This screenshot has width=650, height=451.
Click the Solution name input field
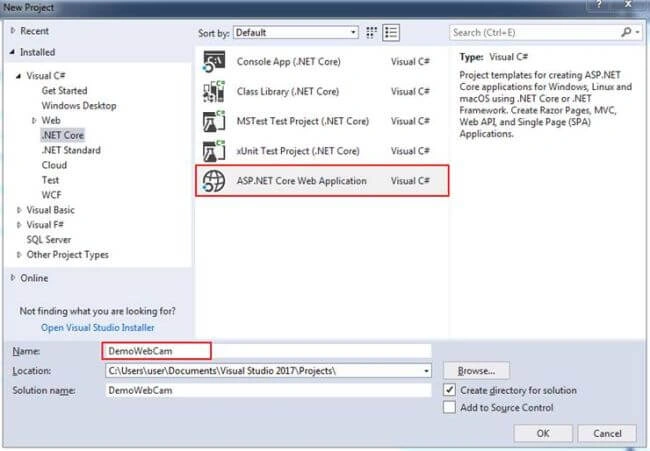click(268, 390)
